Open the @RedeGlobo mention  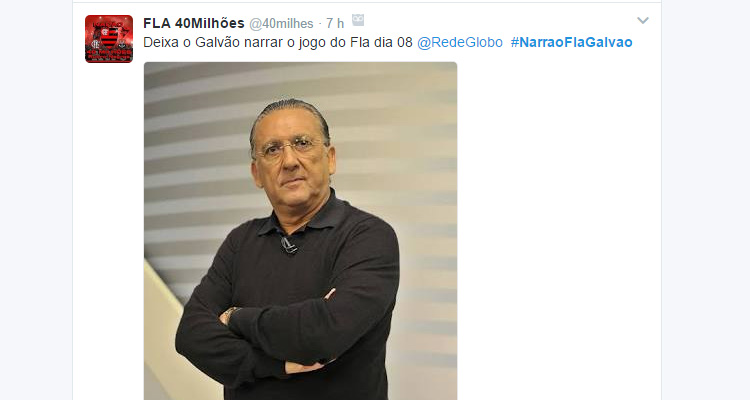click(460, 43)
